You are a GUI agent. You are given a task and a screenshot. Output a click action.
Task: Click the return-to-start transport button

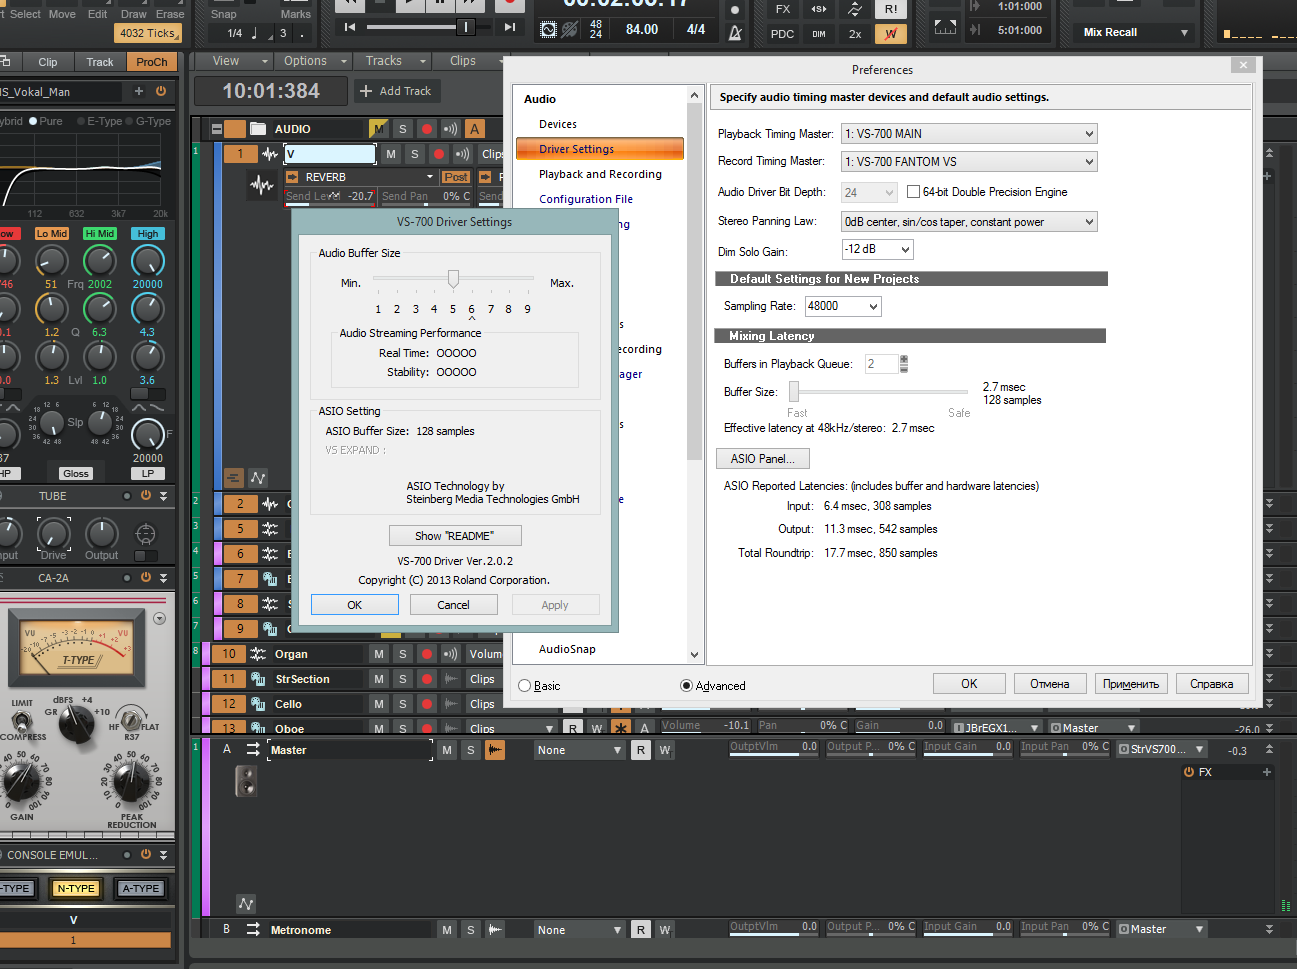point(349,27)
